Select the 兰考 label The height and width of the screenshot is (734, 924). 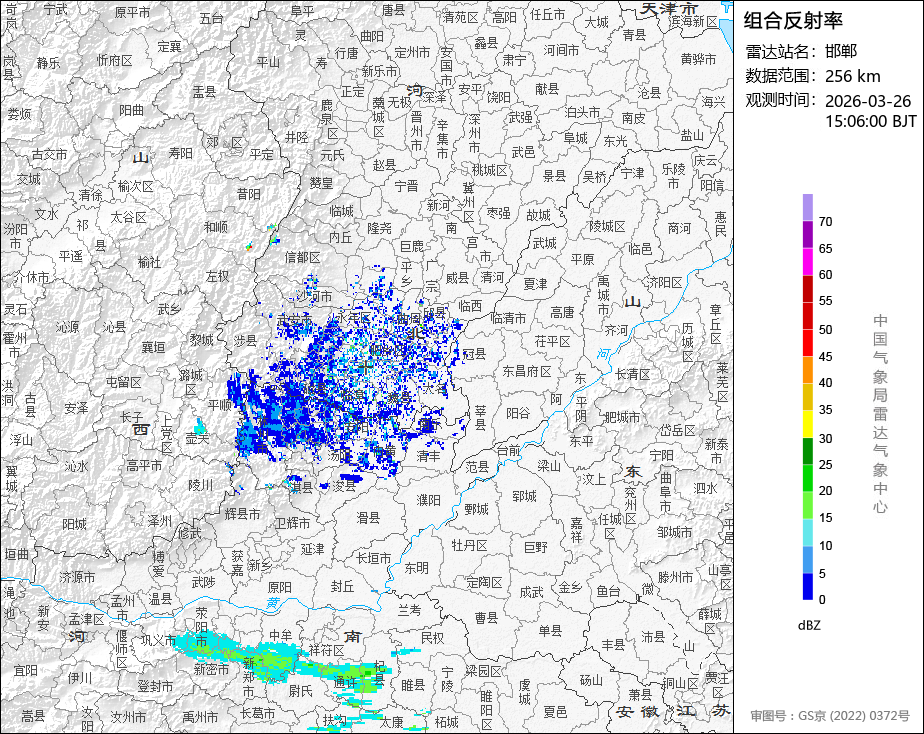click(x=410, y=610)
